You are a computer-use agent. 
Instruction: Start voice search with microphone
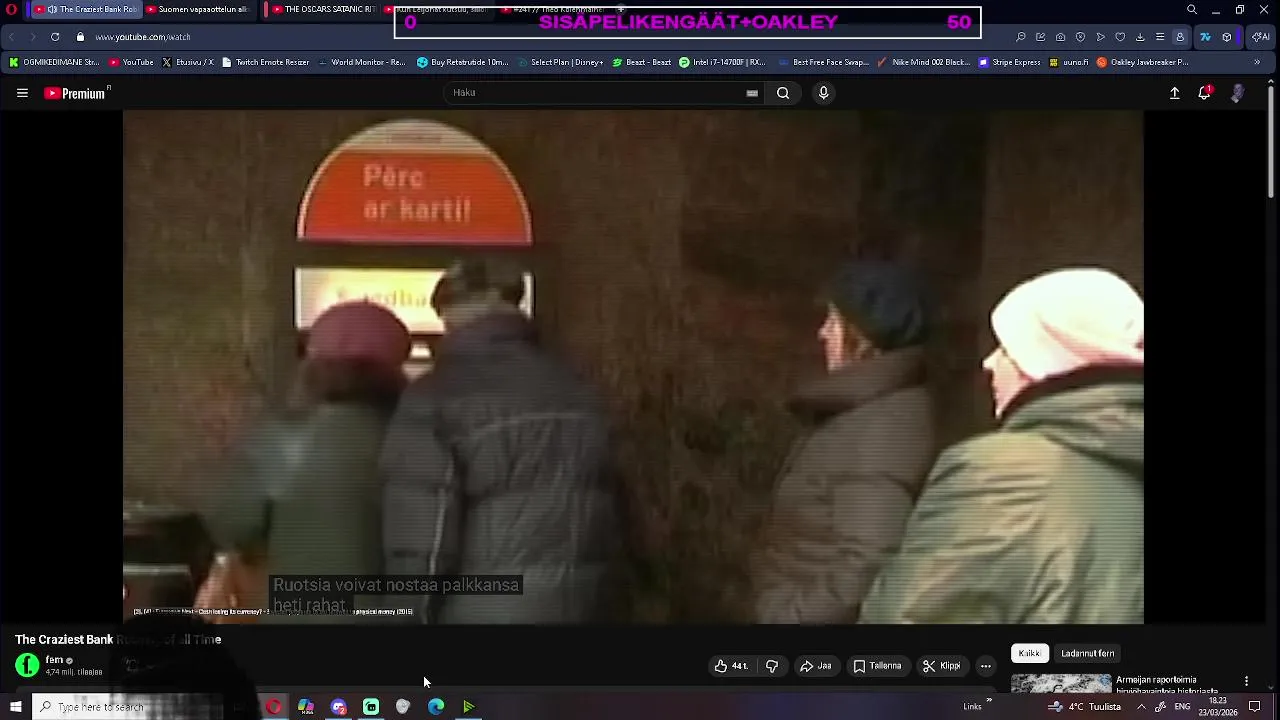pyautogui.click(x=823, y=93)
